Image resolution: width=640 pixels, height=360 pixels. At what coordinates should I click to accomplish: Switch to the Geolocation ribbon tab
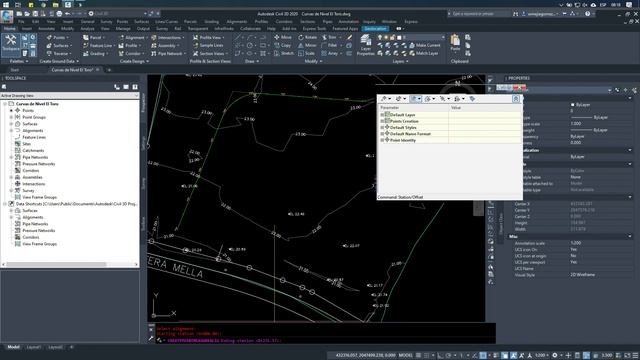coord(375,29)
